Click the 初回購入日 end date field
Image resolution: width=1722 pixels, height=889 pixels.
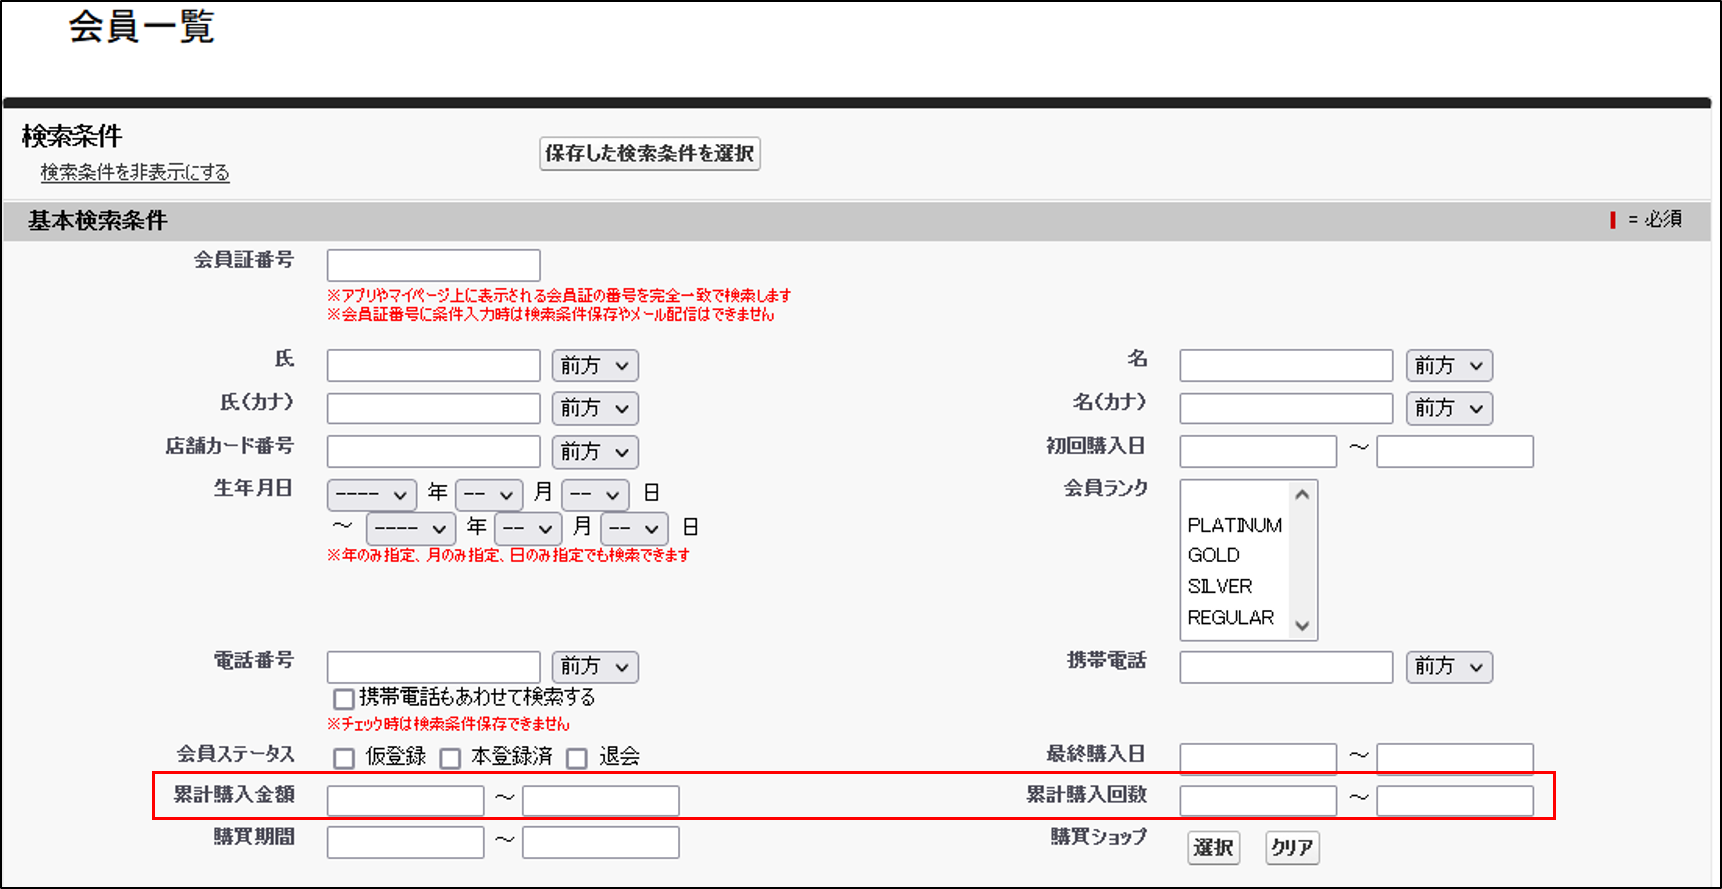click(1455, 451)
